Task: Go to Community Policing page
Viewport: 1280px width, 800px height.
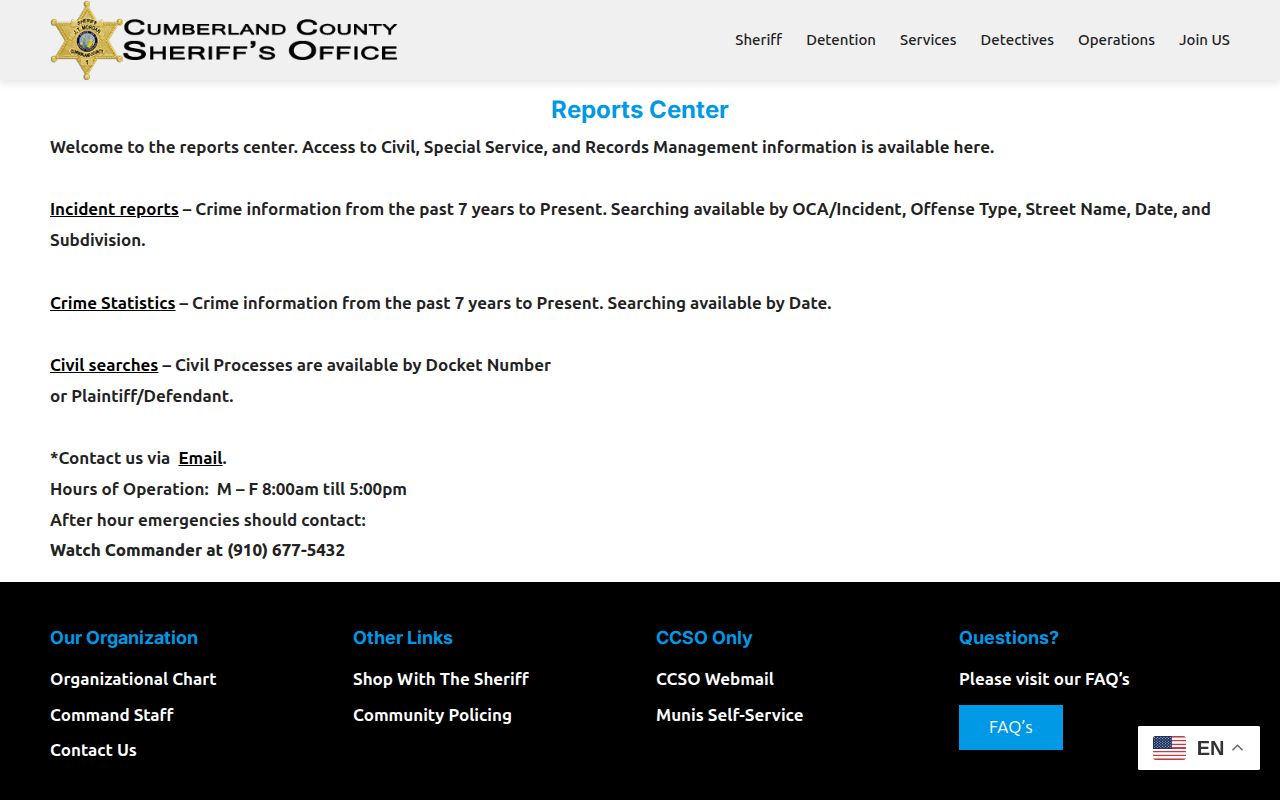Action: point(432,715)
